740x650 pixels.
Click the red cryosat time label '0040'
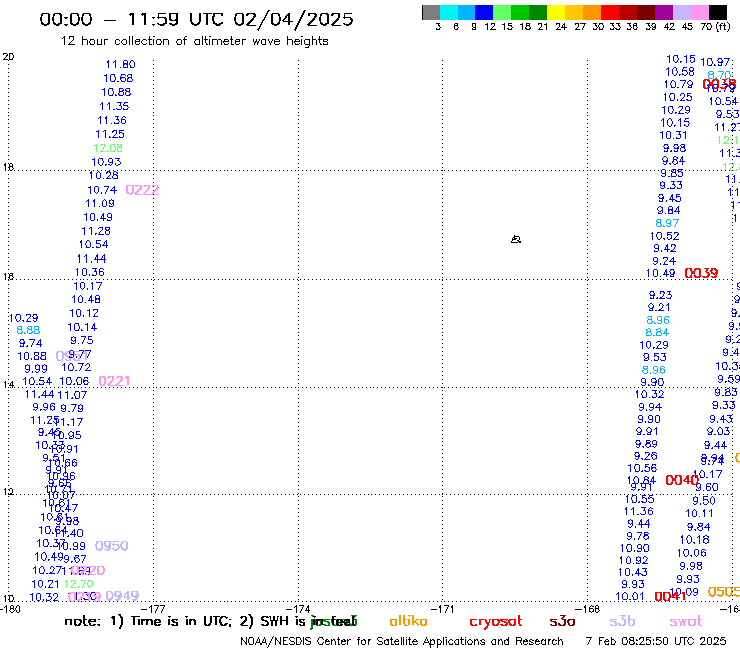click(x=681, y=480)
